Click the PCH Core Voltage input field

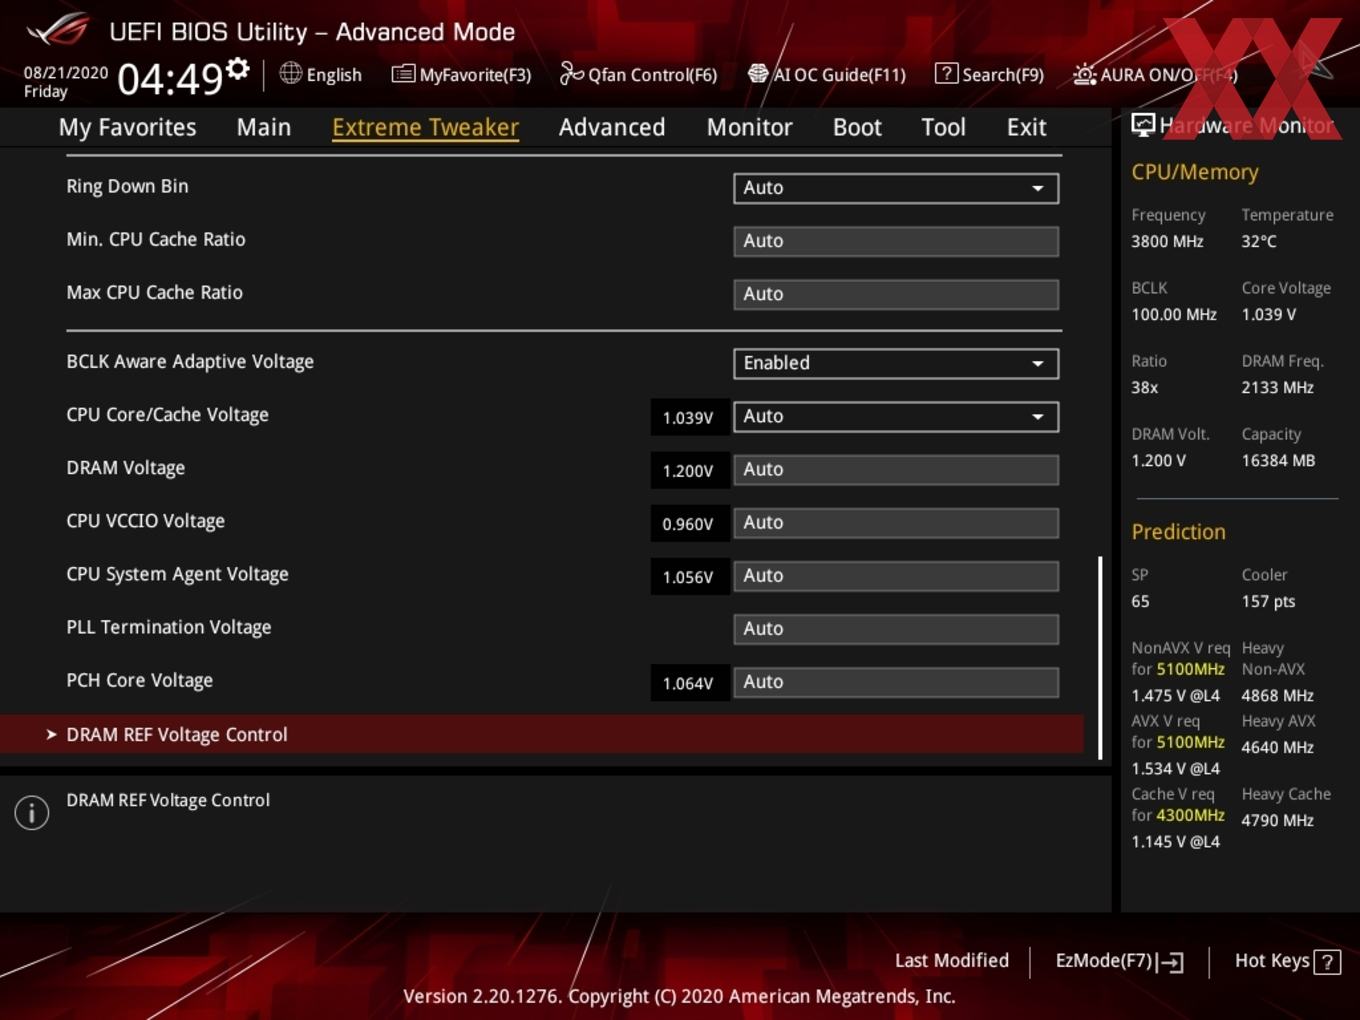click(x=896, y=681)
